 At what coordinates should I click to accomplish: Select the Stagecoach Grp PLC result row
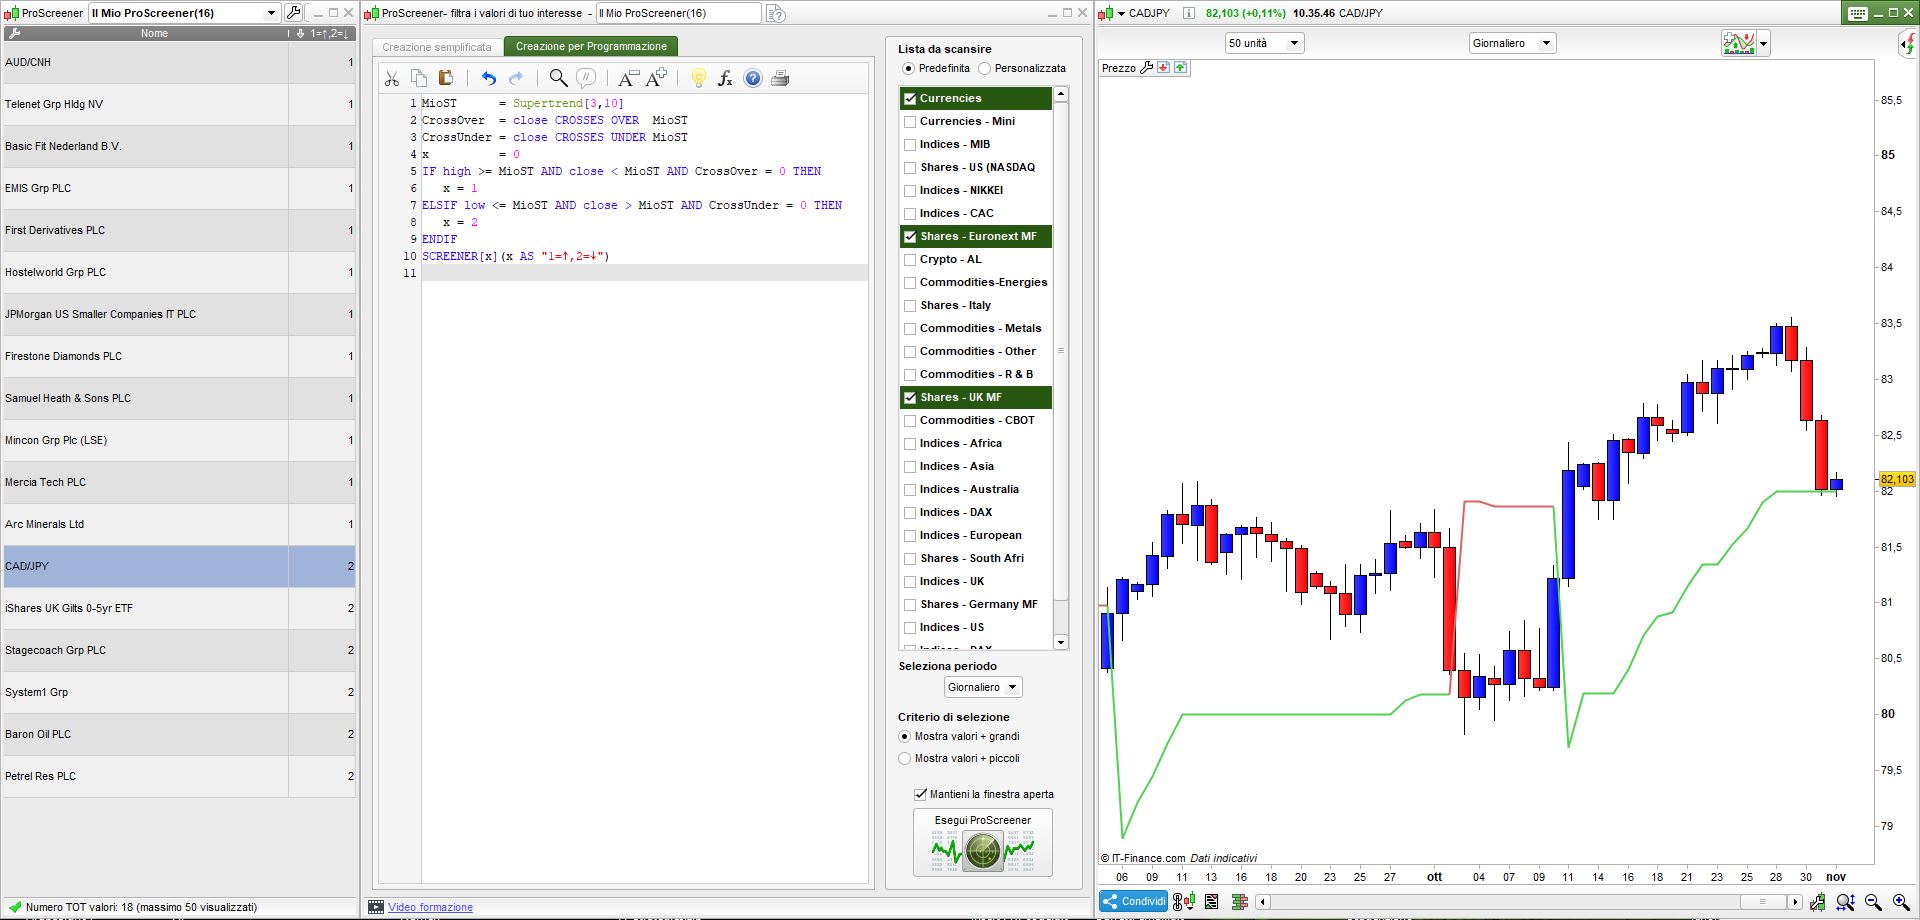click(179, 650)
